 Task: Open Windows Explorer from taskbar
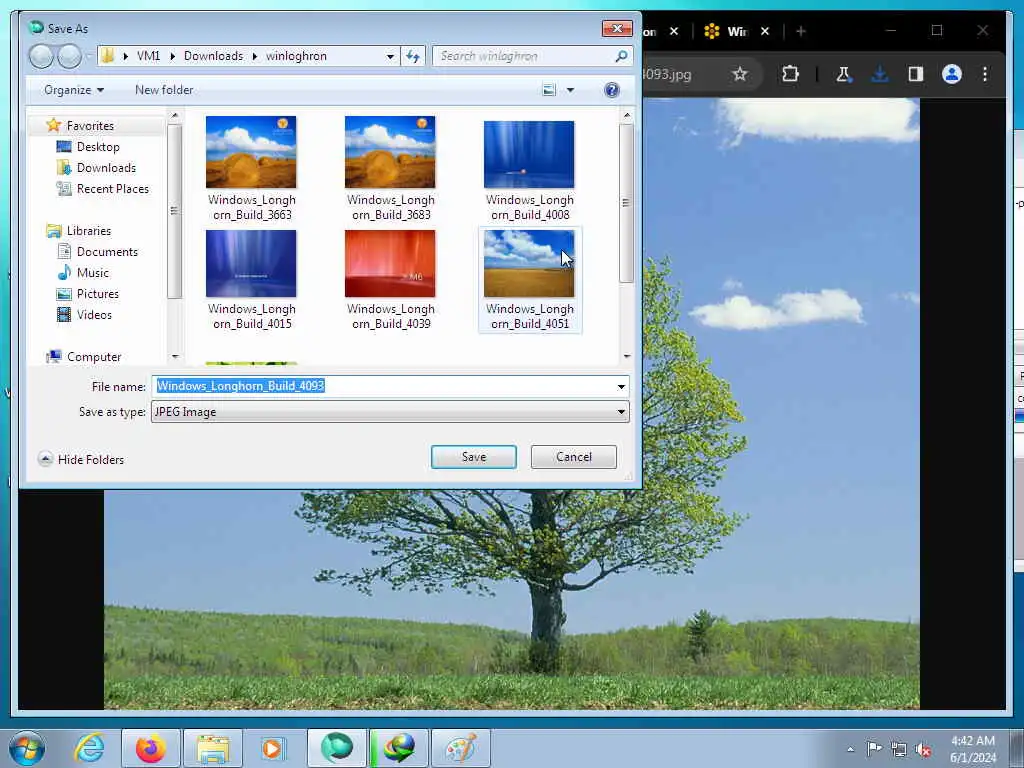coord(213,748)
